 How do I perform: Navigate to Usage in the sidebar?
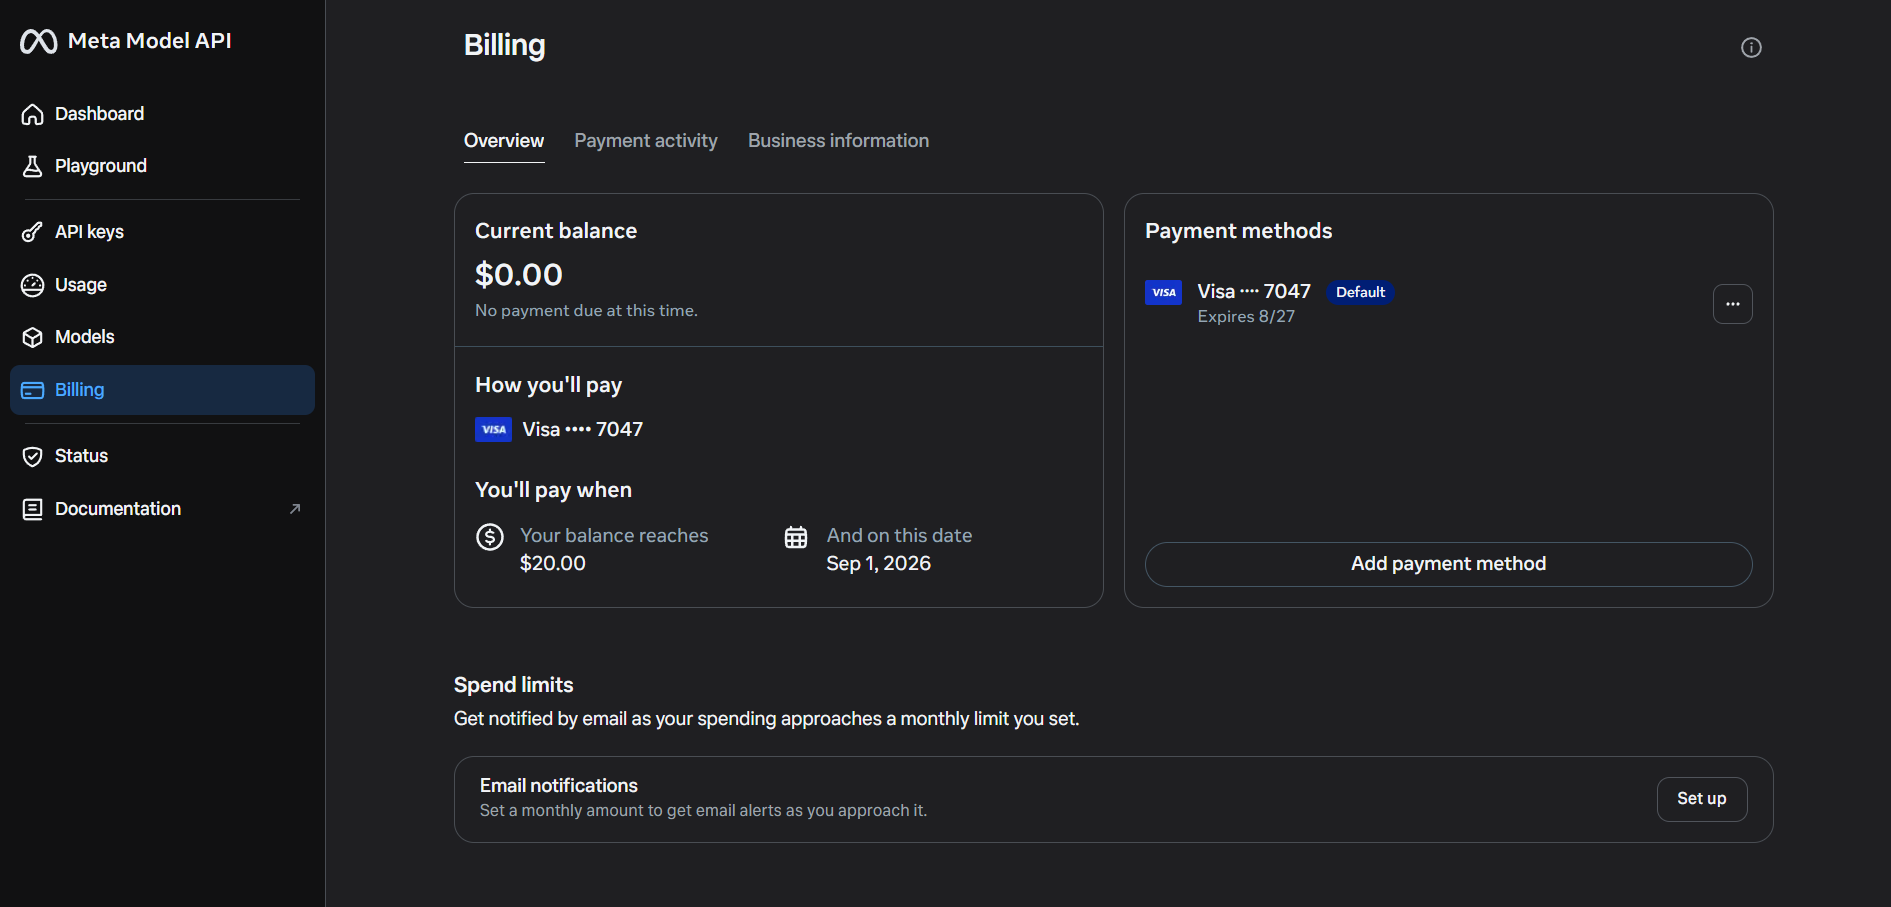click(x=162, y=285)
